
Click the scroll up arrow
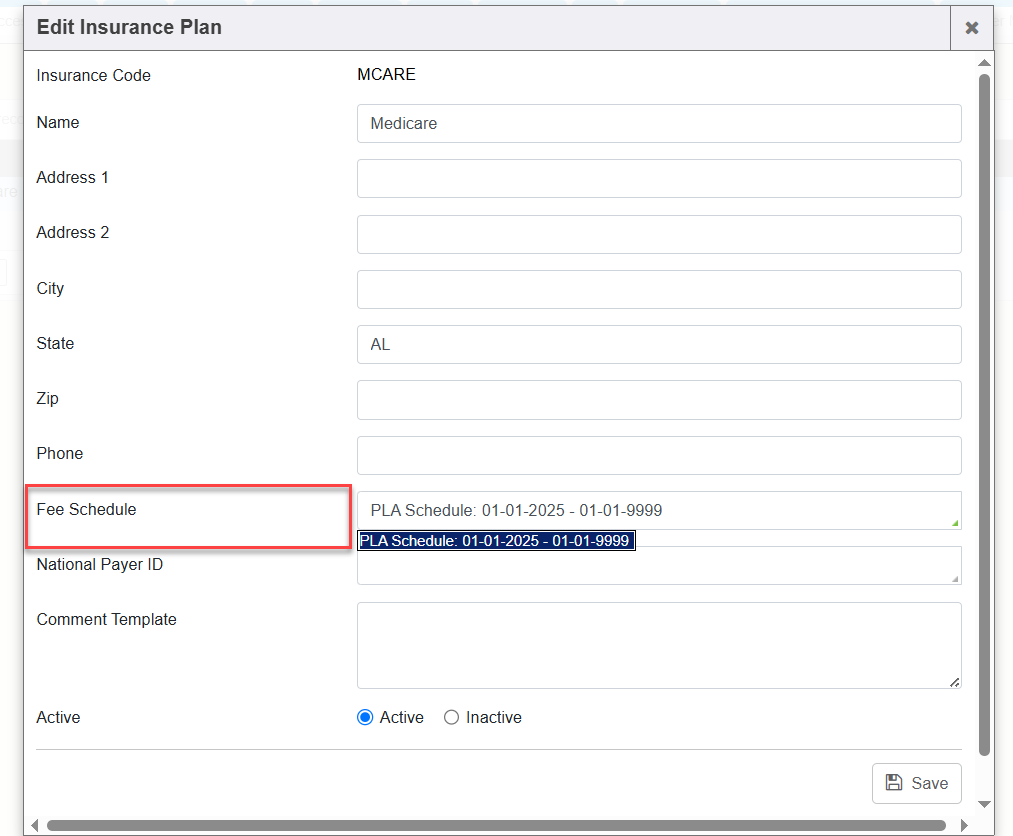point(984,63)
